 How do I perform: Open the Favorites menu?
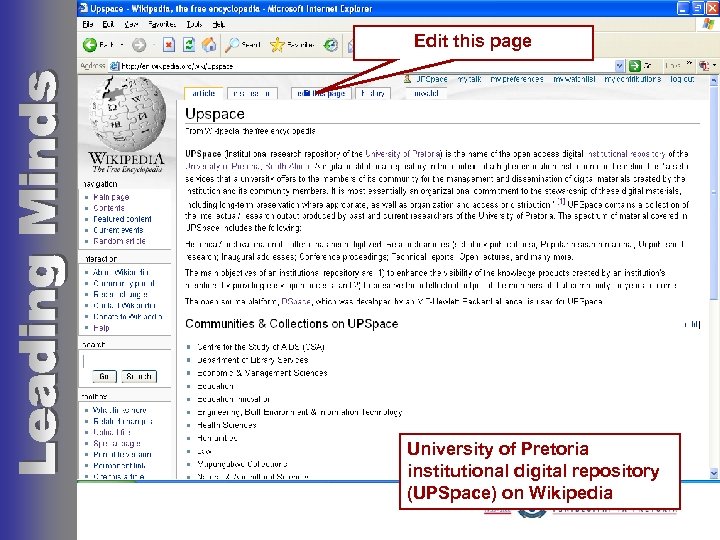(162, 24)
